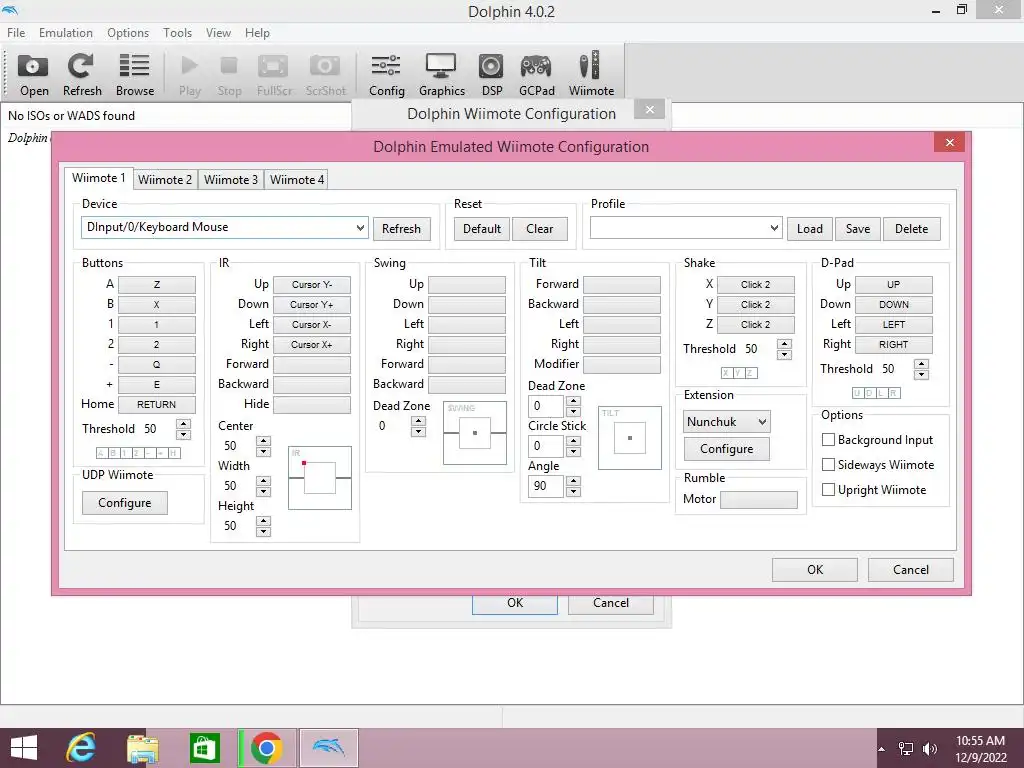Click OK in Emulated Wiimote dialog

pos(814,569)
